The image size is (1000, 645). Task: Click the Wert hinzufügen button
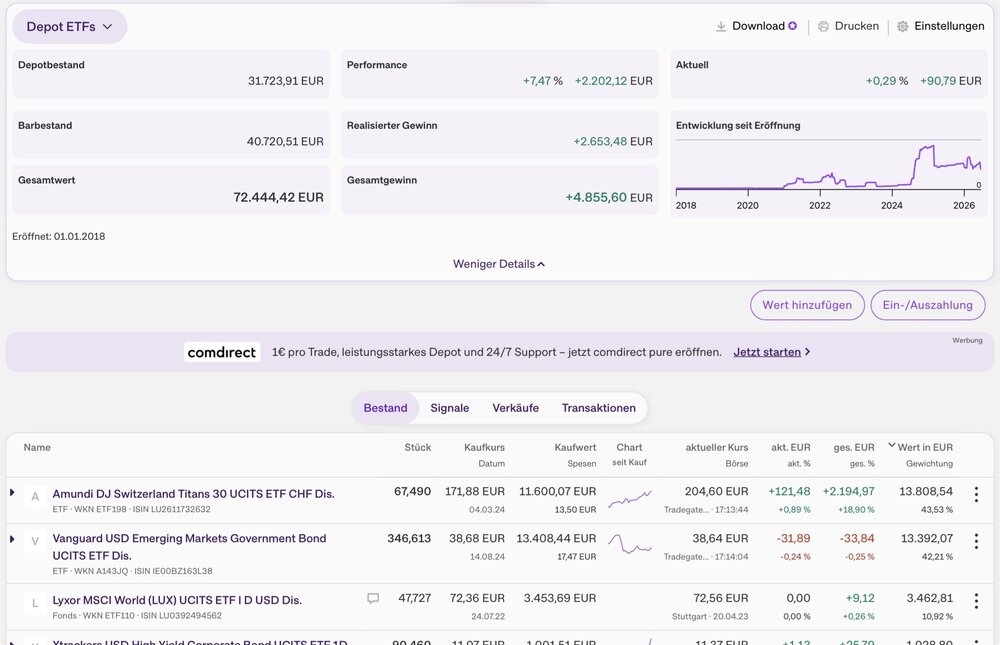(x=807, y=305)
